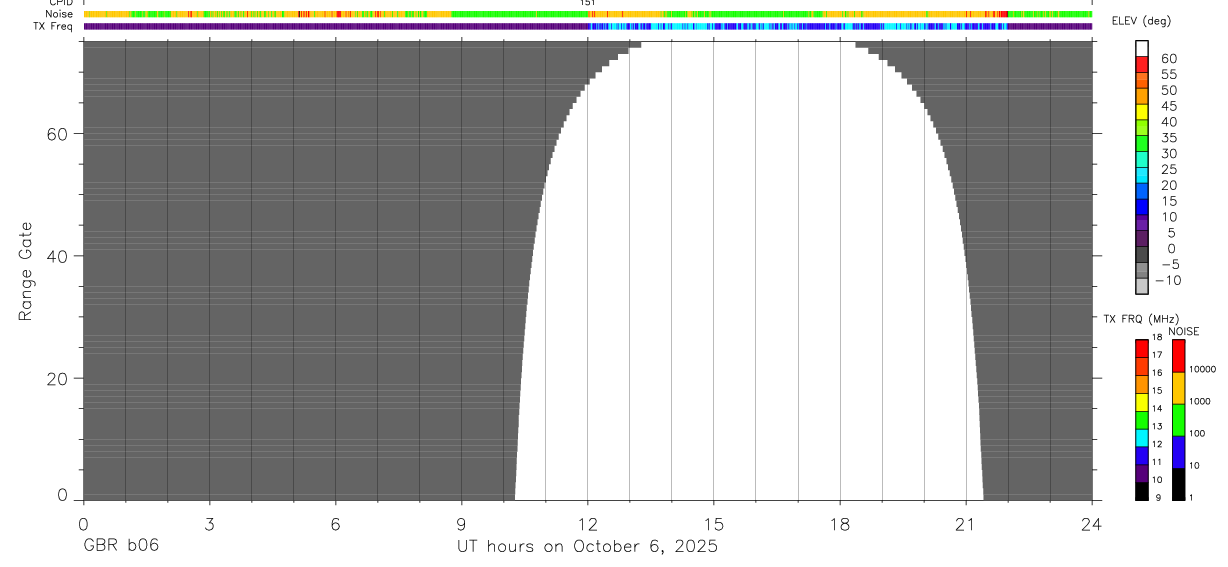Click the NOISE scale label "100"
Image resolution: width=1228 pixels, height=567 pixels.
1197,433
